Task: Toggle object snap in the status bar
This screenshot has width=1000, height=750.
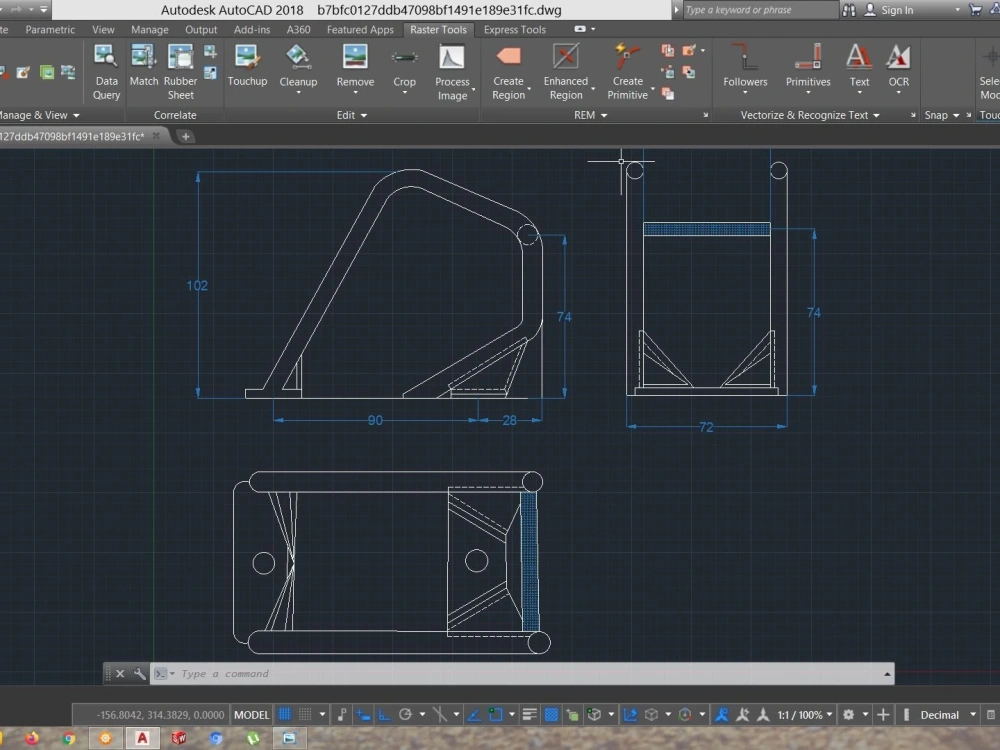Action: tap(495, 714)
